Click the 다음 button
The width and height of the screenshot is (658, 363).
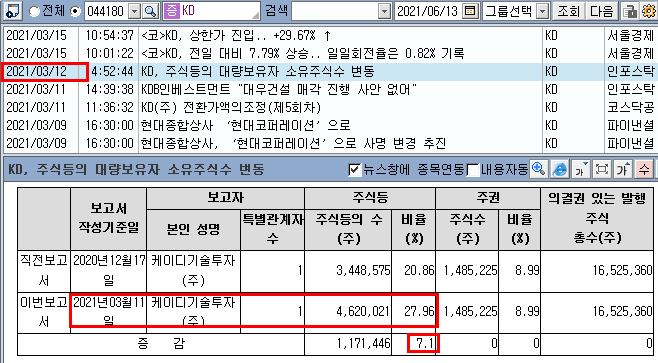click(x=601, y=11)
